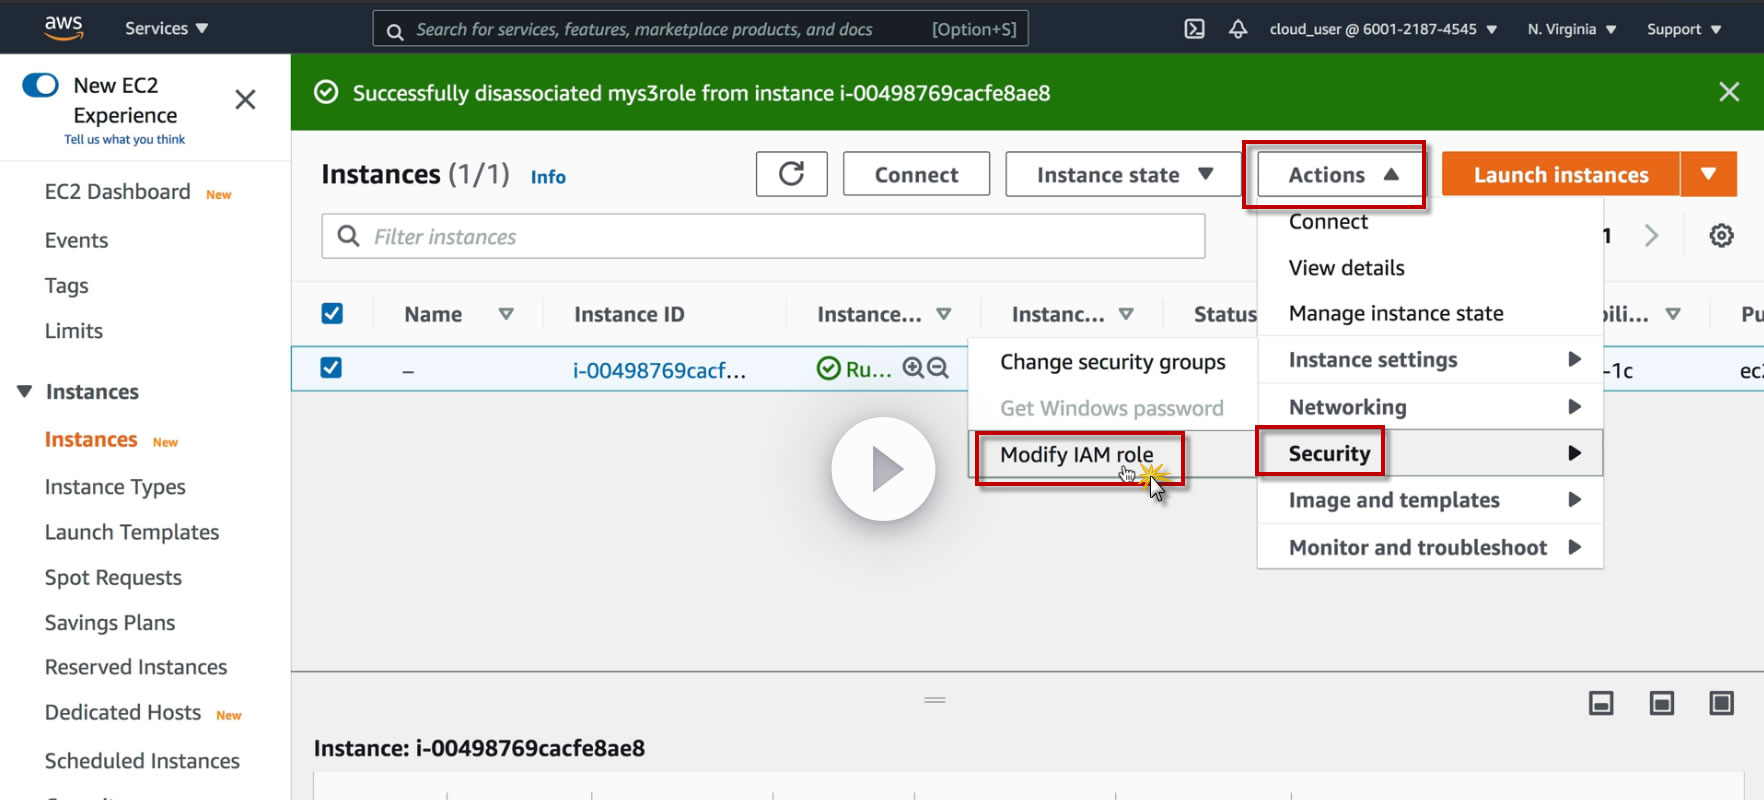Click the Connect toolbar button
Image resolution: width=1764 pixels, height=800 pixels.
pyautogui.click(x=916, y=174)
